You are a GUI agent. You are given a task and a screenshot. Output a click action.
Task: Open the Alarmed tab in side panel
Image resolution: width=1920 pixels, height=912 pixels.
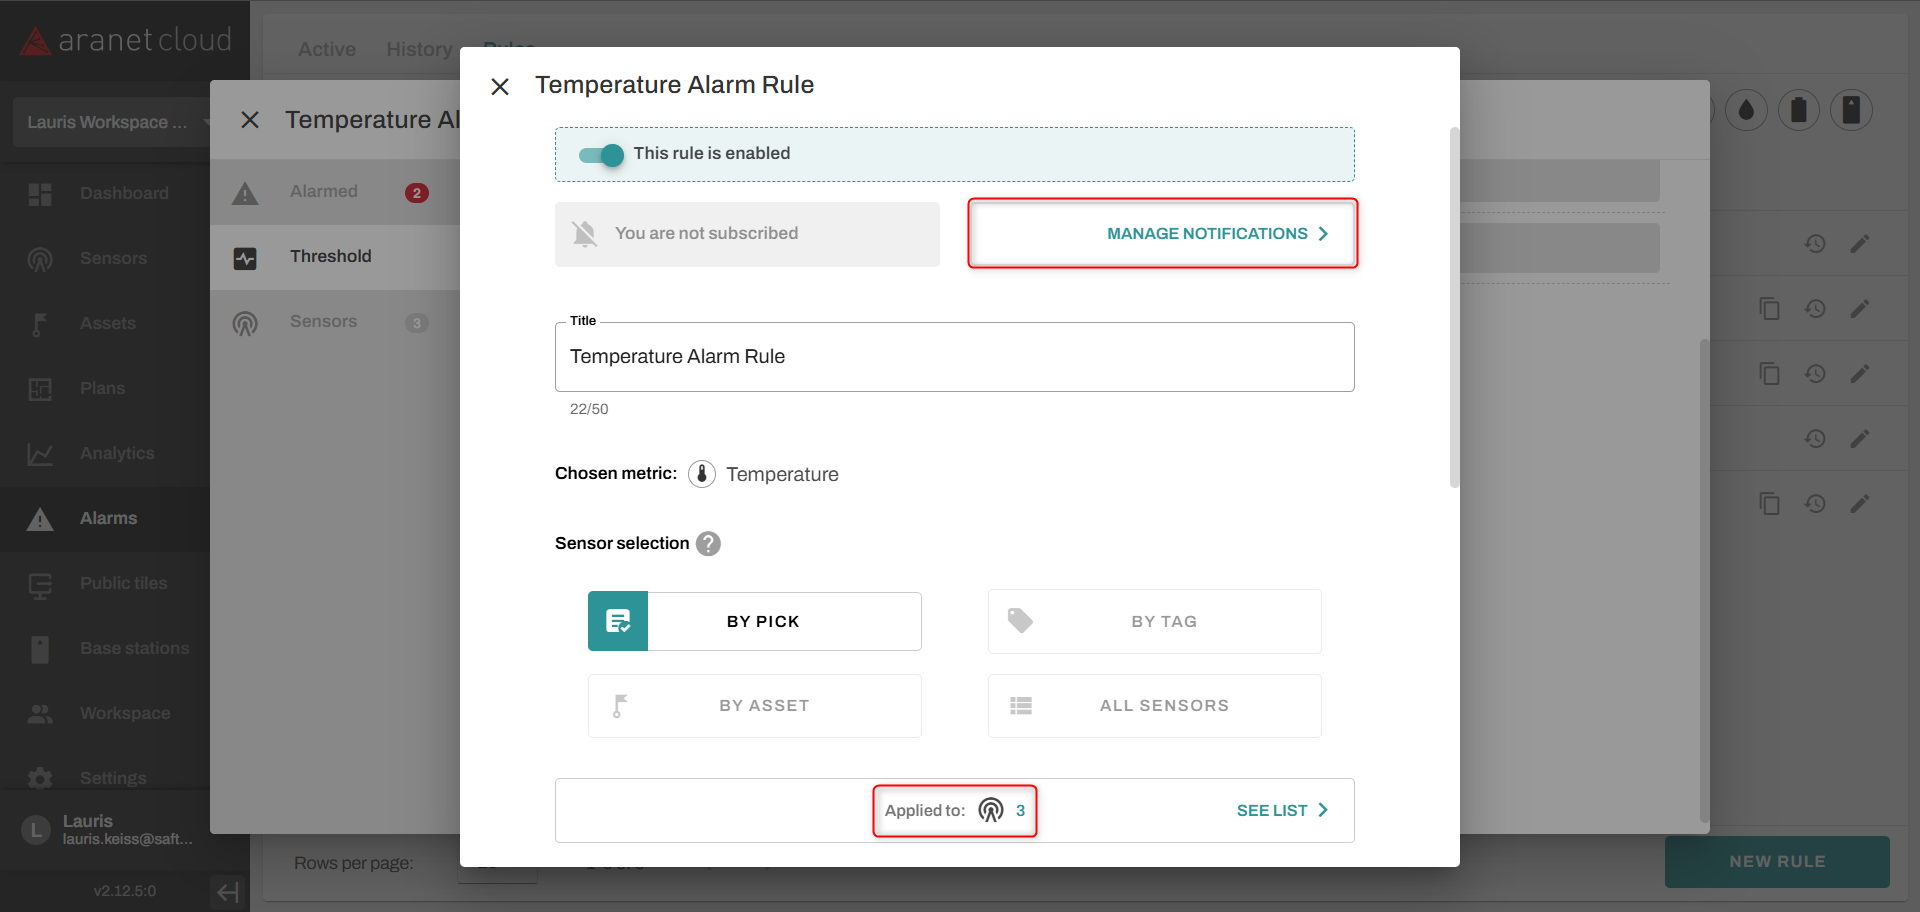[x=324, y=192]
